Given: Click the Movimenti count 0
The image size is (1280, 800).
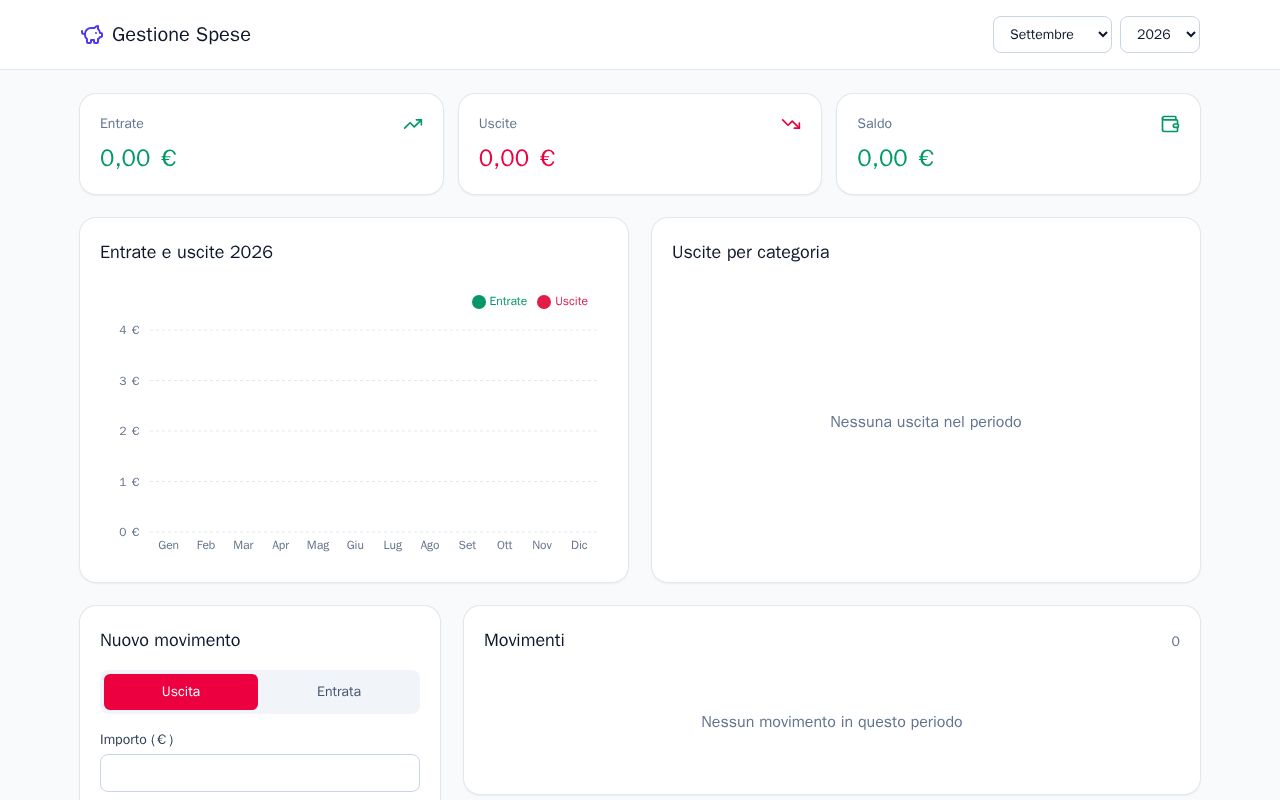Looking at the screenshot, I should [1175, 642].
